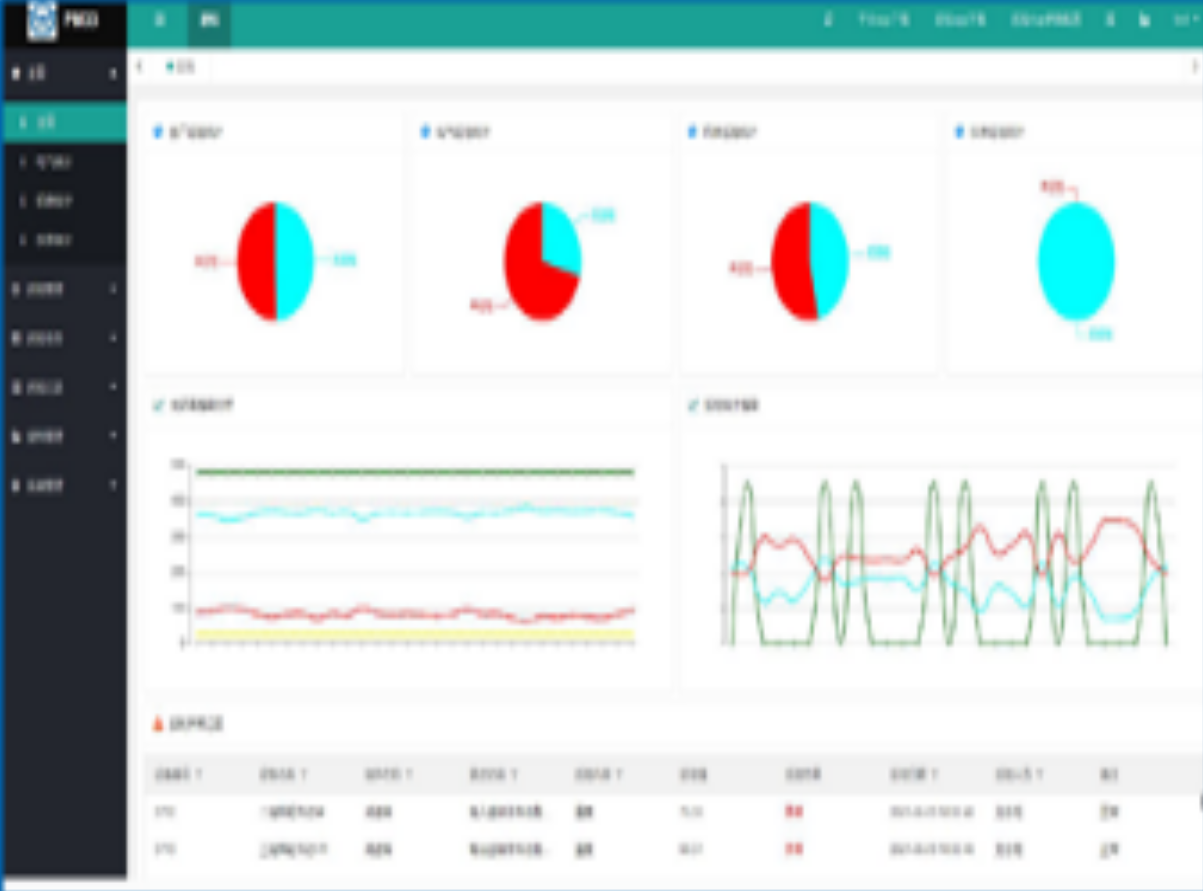This screenshot has width=1203, height=891.
Task: Sort by the third table column header
Action: (388, 774)
